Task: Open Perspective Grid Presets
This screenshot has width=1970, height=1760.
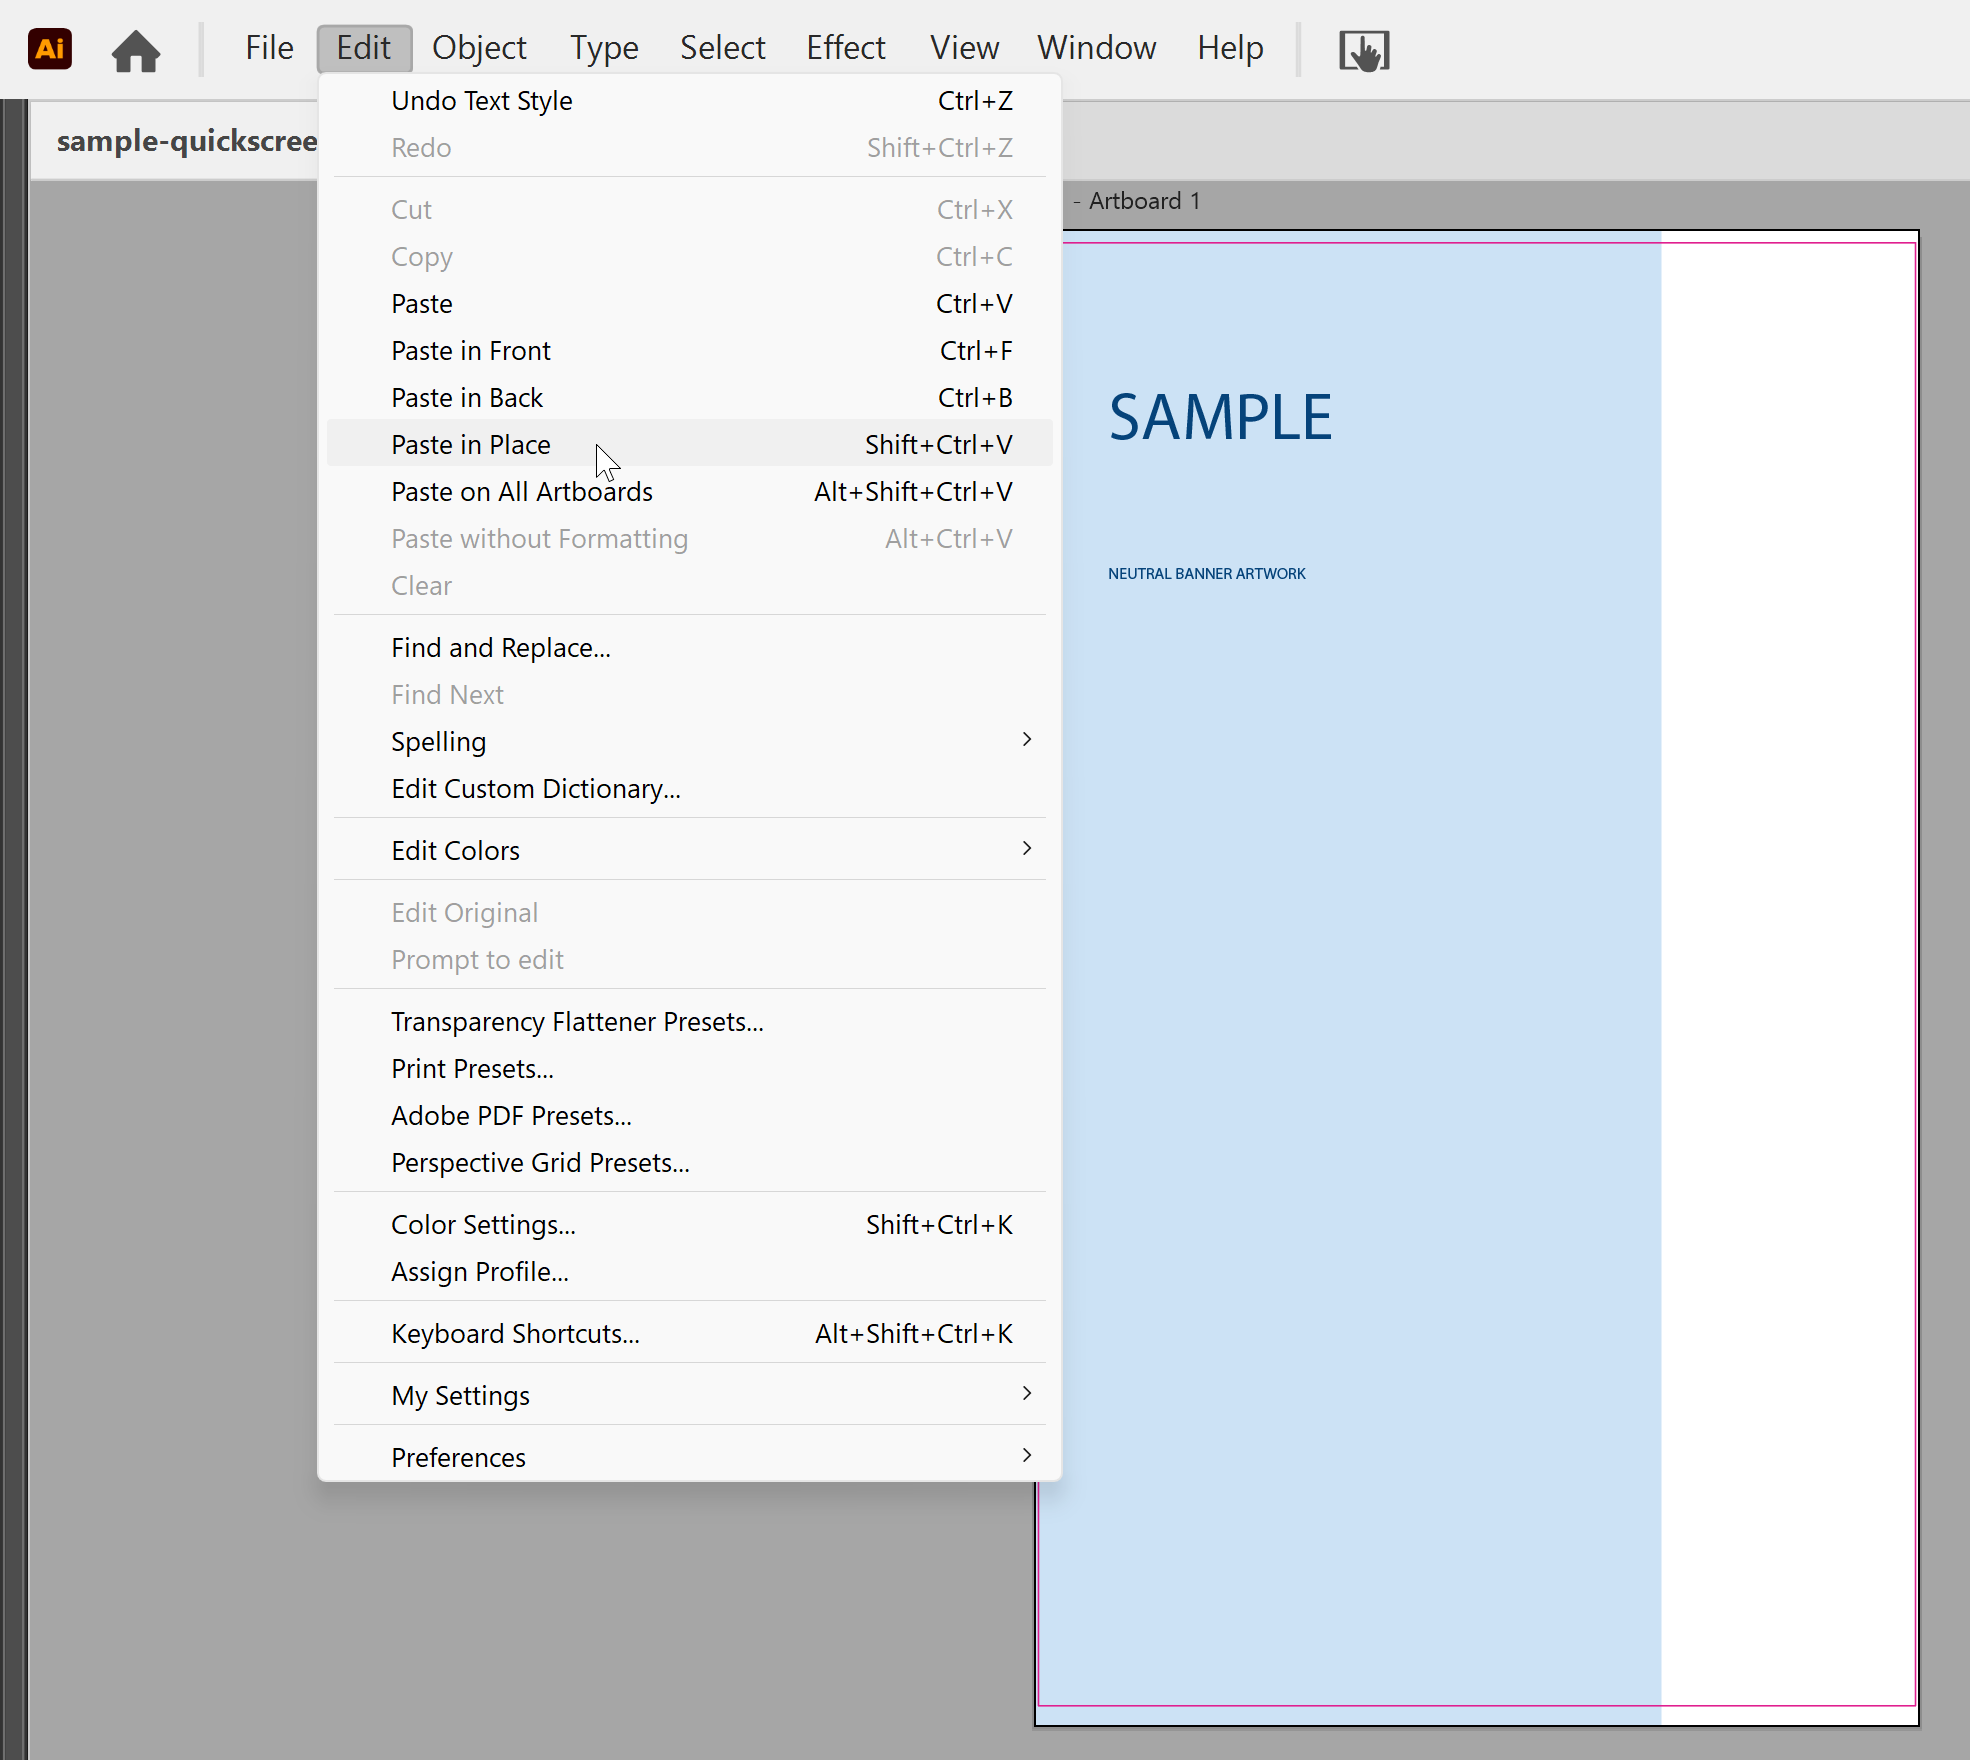Action: click(690, 1163)
